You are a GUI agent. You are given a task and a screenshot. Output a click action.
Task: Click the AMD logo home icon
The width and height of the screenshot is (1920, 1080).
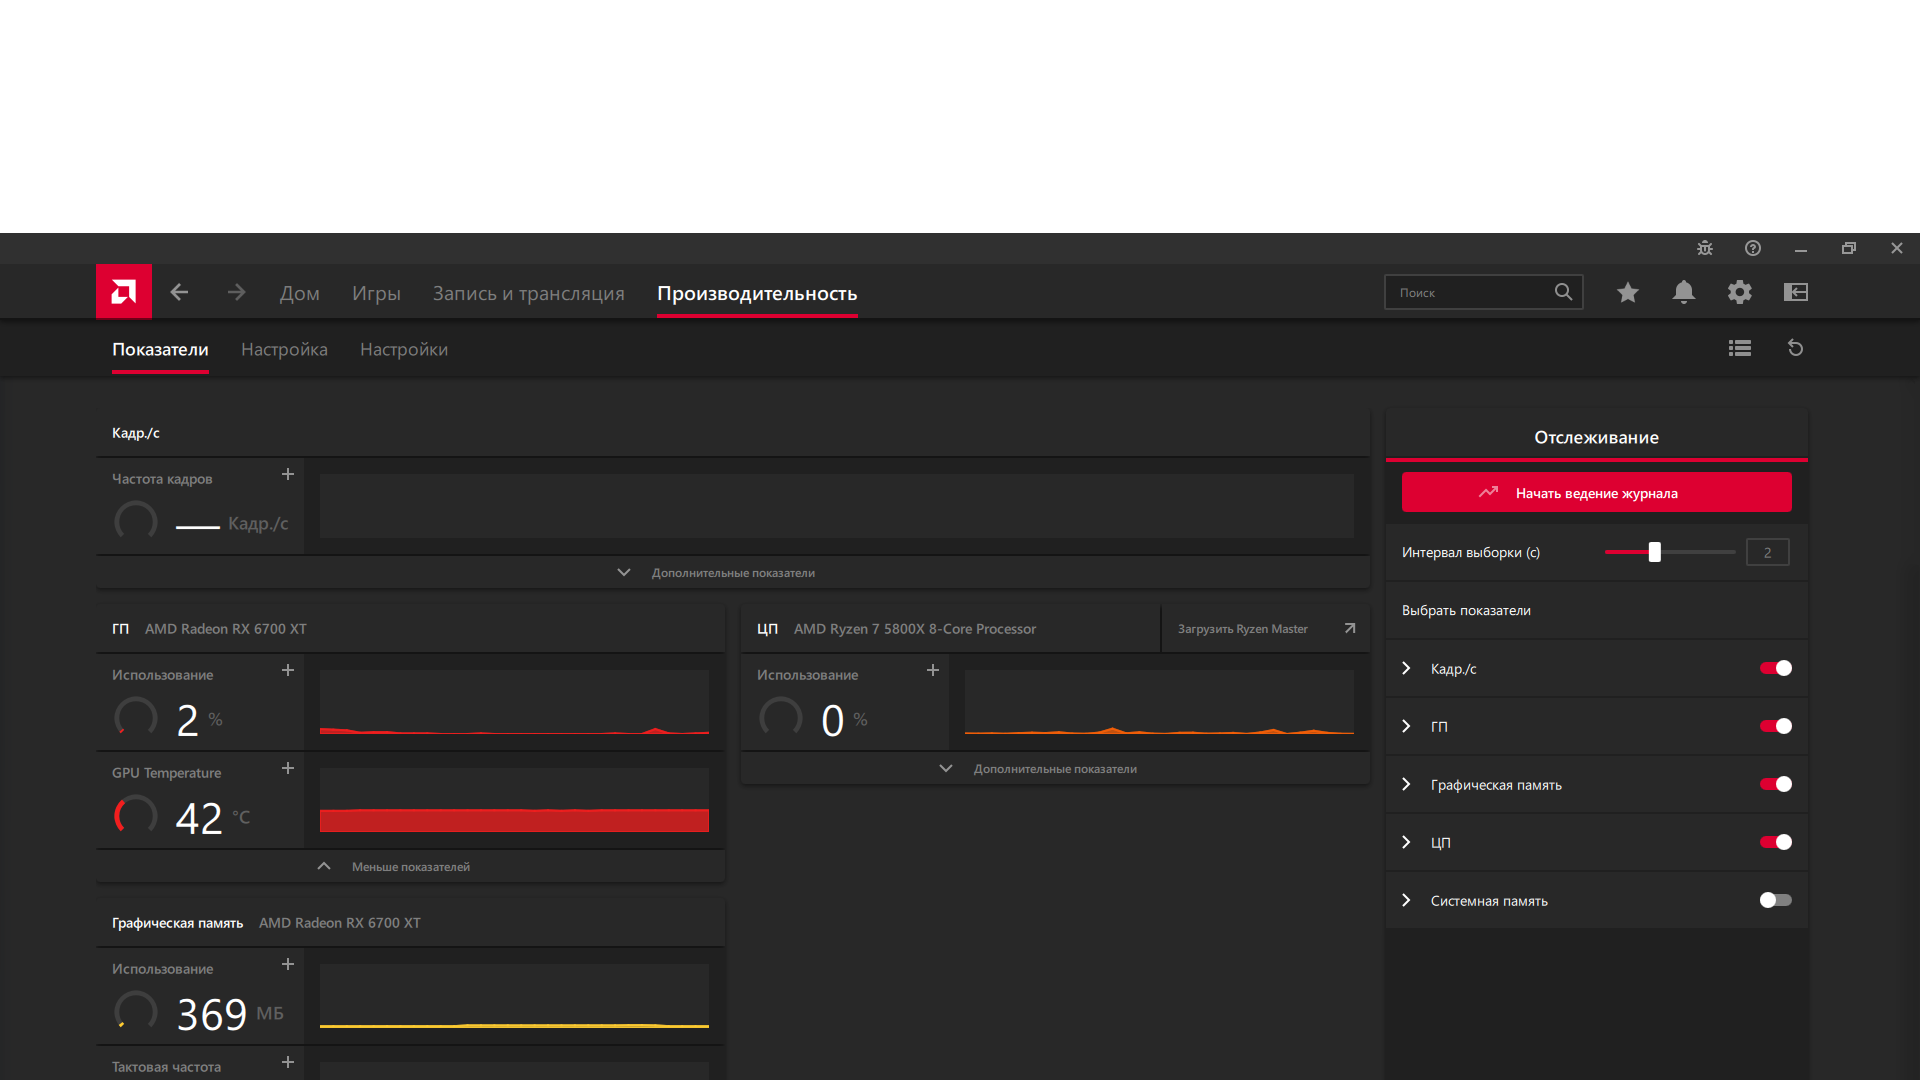[x=124, y=292]
